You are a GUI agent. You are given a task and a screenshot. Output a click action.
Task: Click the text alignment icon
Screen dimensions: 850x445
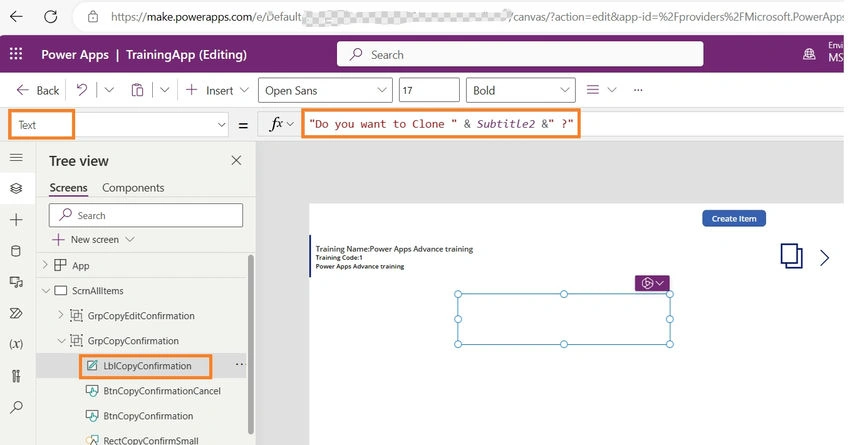click(x=593, y=90)
